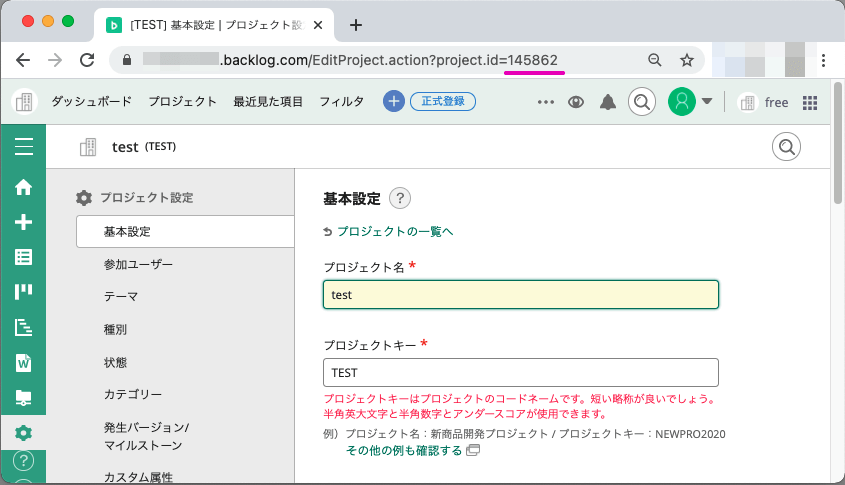Select カテゴリー in project settings menu
The width and height of the screenshot is (845, 485).
(x=133, y=394)
